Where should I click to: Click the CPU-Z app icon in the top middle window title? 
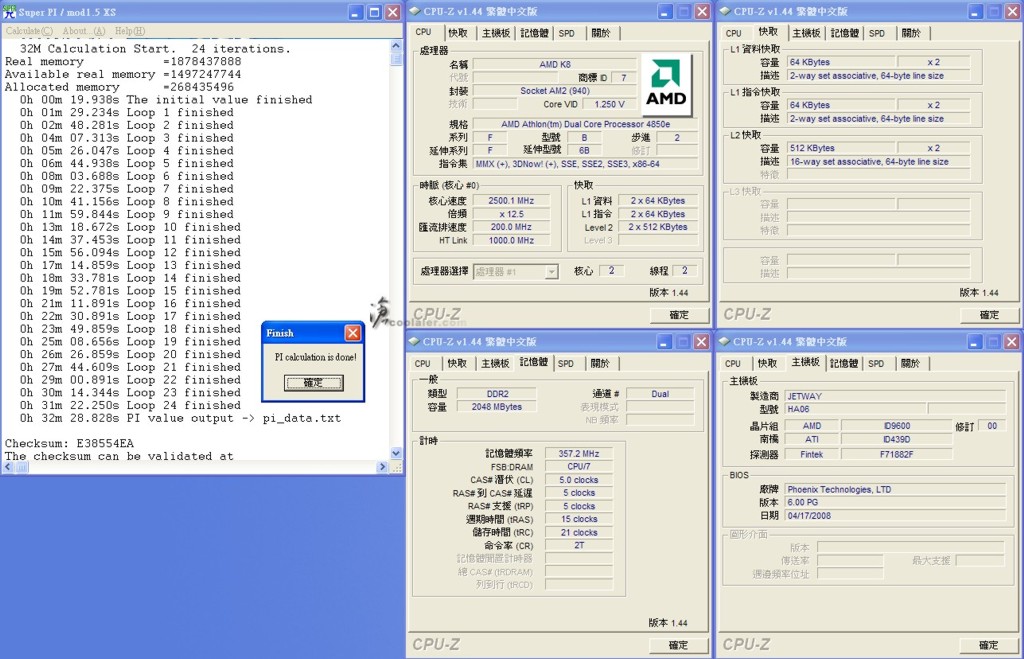[415, 11]
